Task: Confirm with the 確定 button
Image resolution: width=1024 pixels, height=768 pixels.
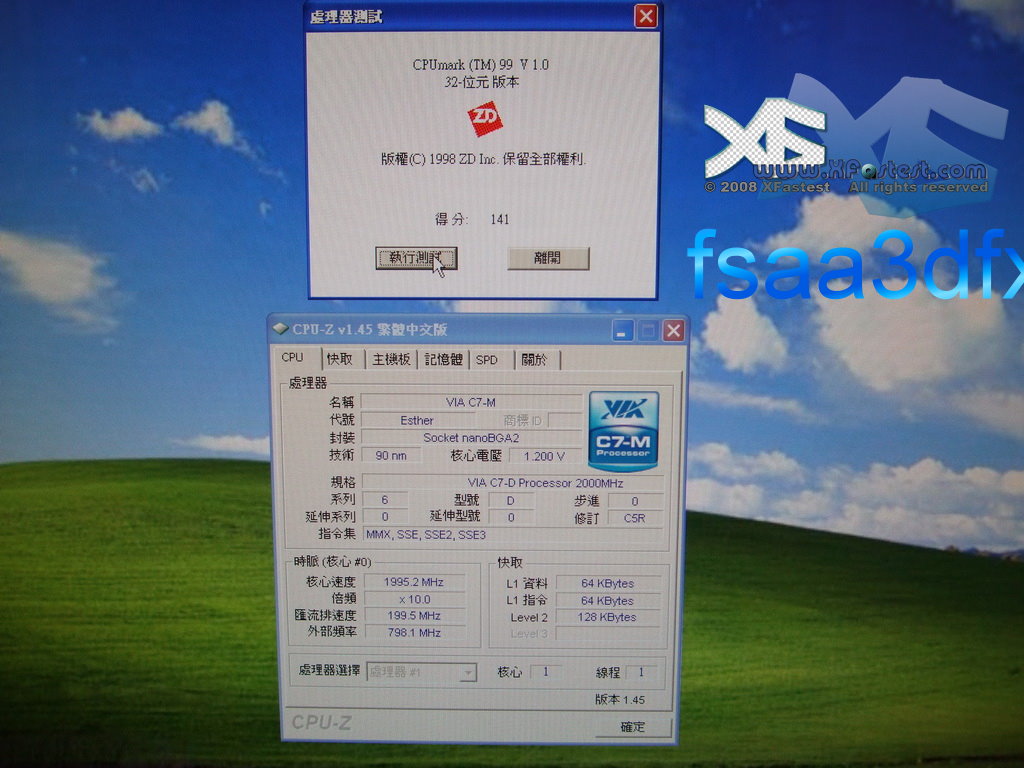Action: [633, 726]
